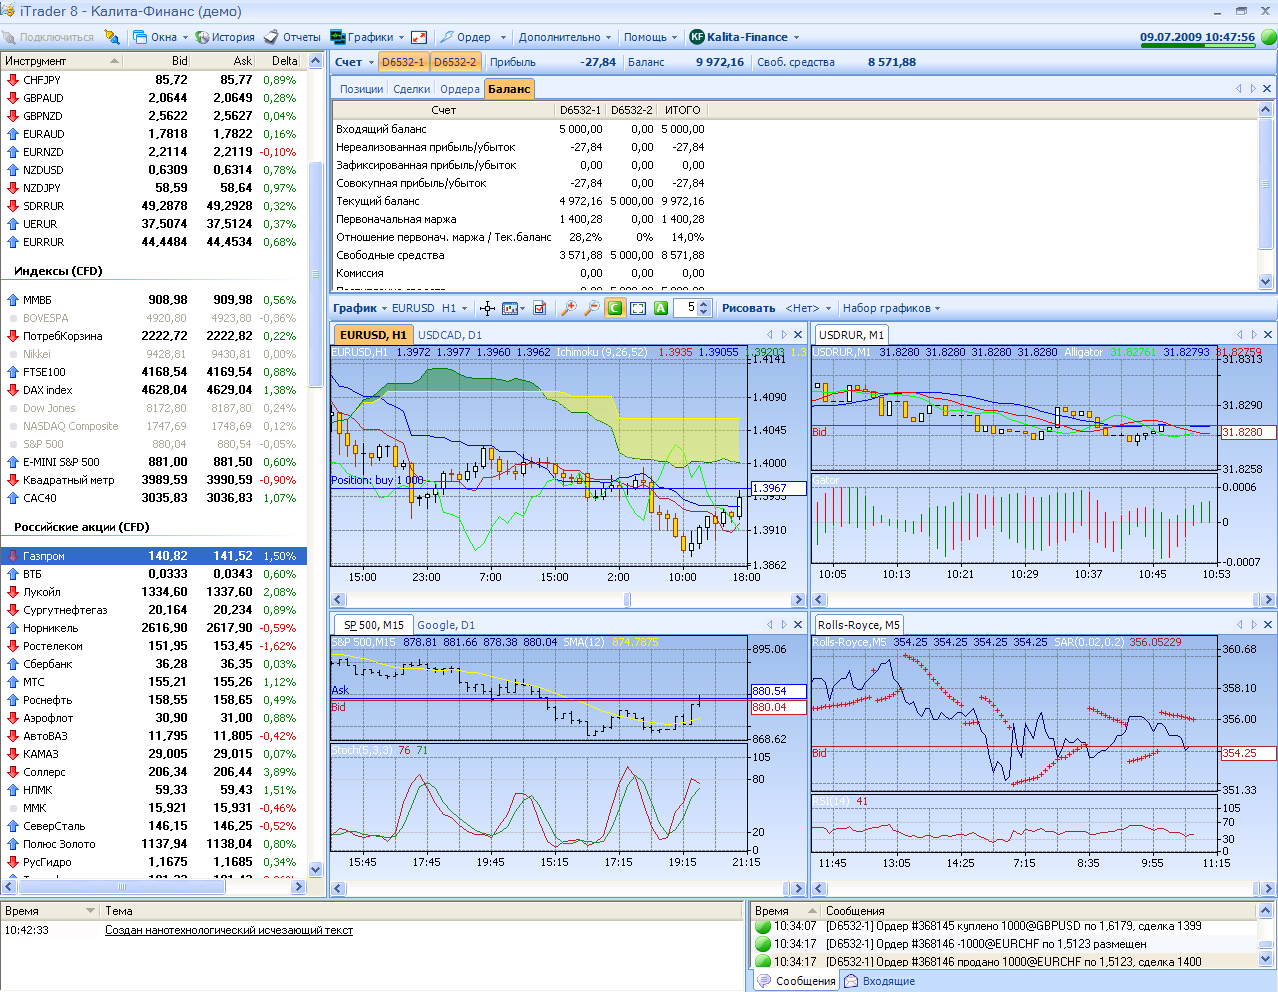
Task: Sort the list by the Delta column
Action: [x=280, y=61]
